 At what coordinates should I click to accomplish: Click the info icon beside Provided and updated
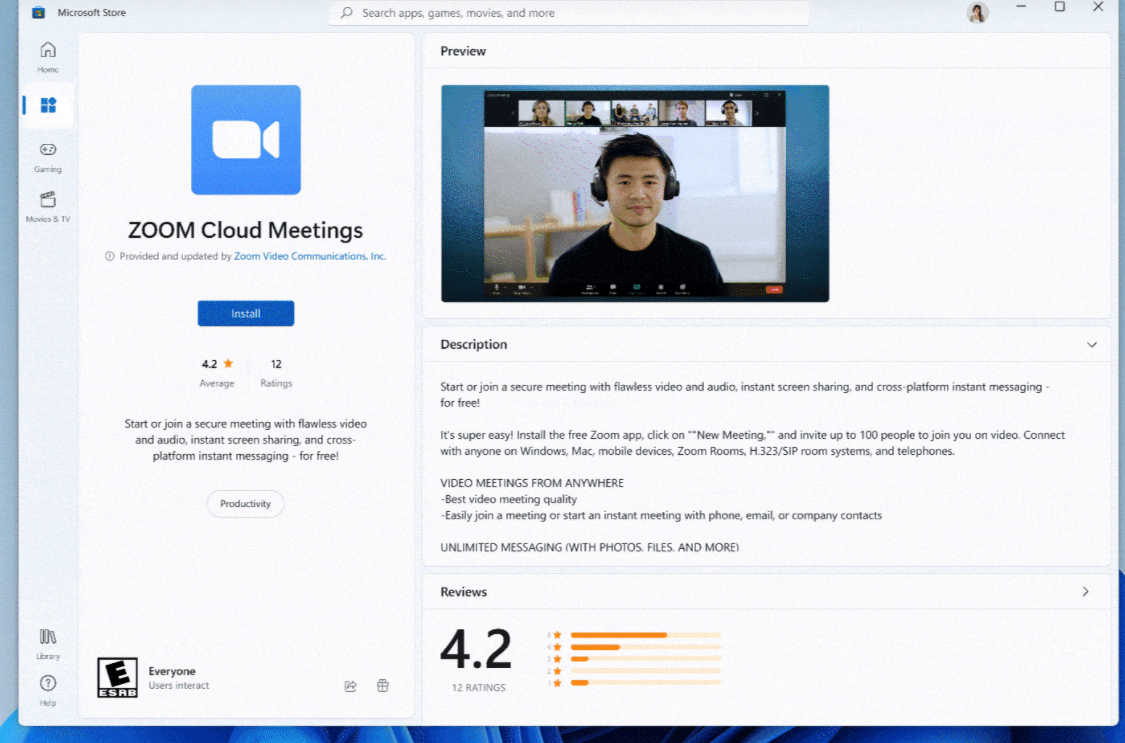[110, 256]
